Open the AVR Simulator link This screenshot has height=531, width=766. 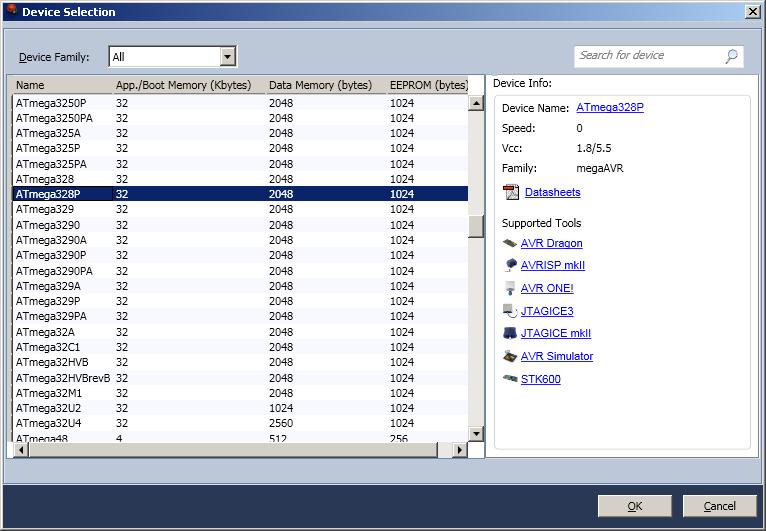pyautogui.click(x=557, y=356)
